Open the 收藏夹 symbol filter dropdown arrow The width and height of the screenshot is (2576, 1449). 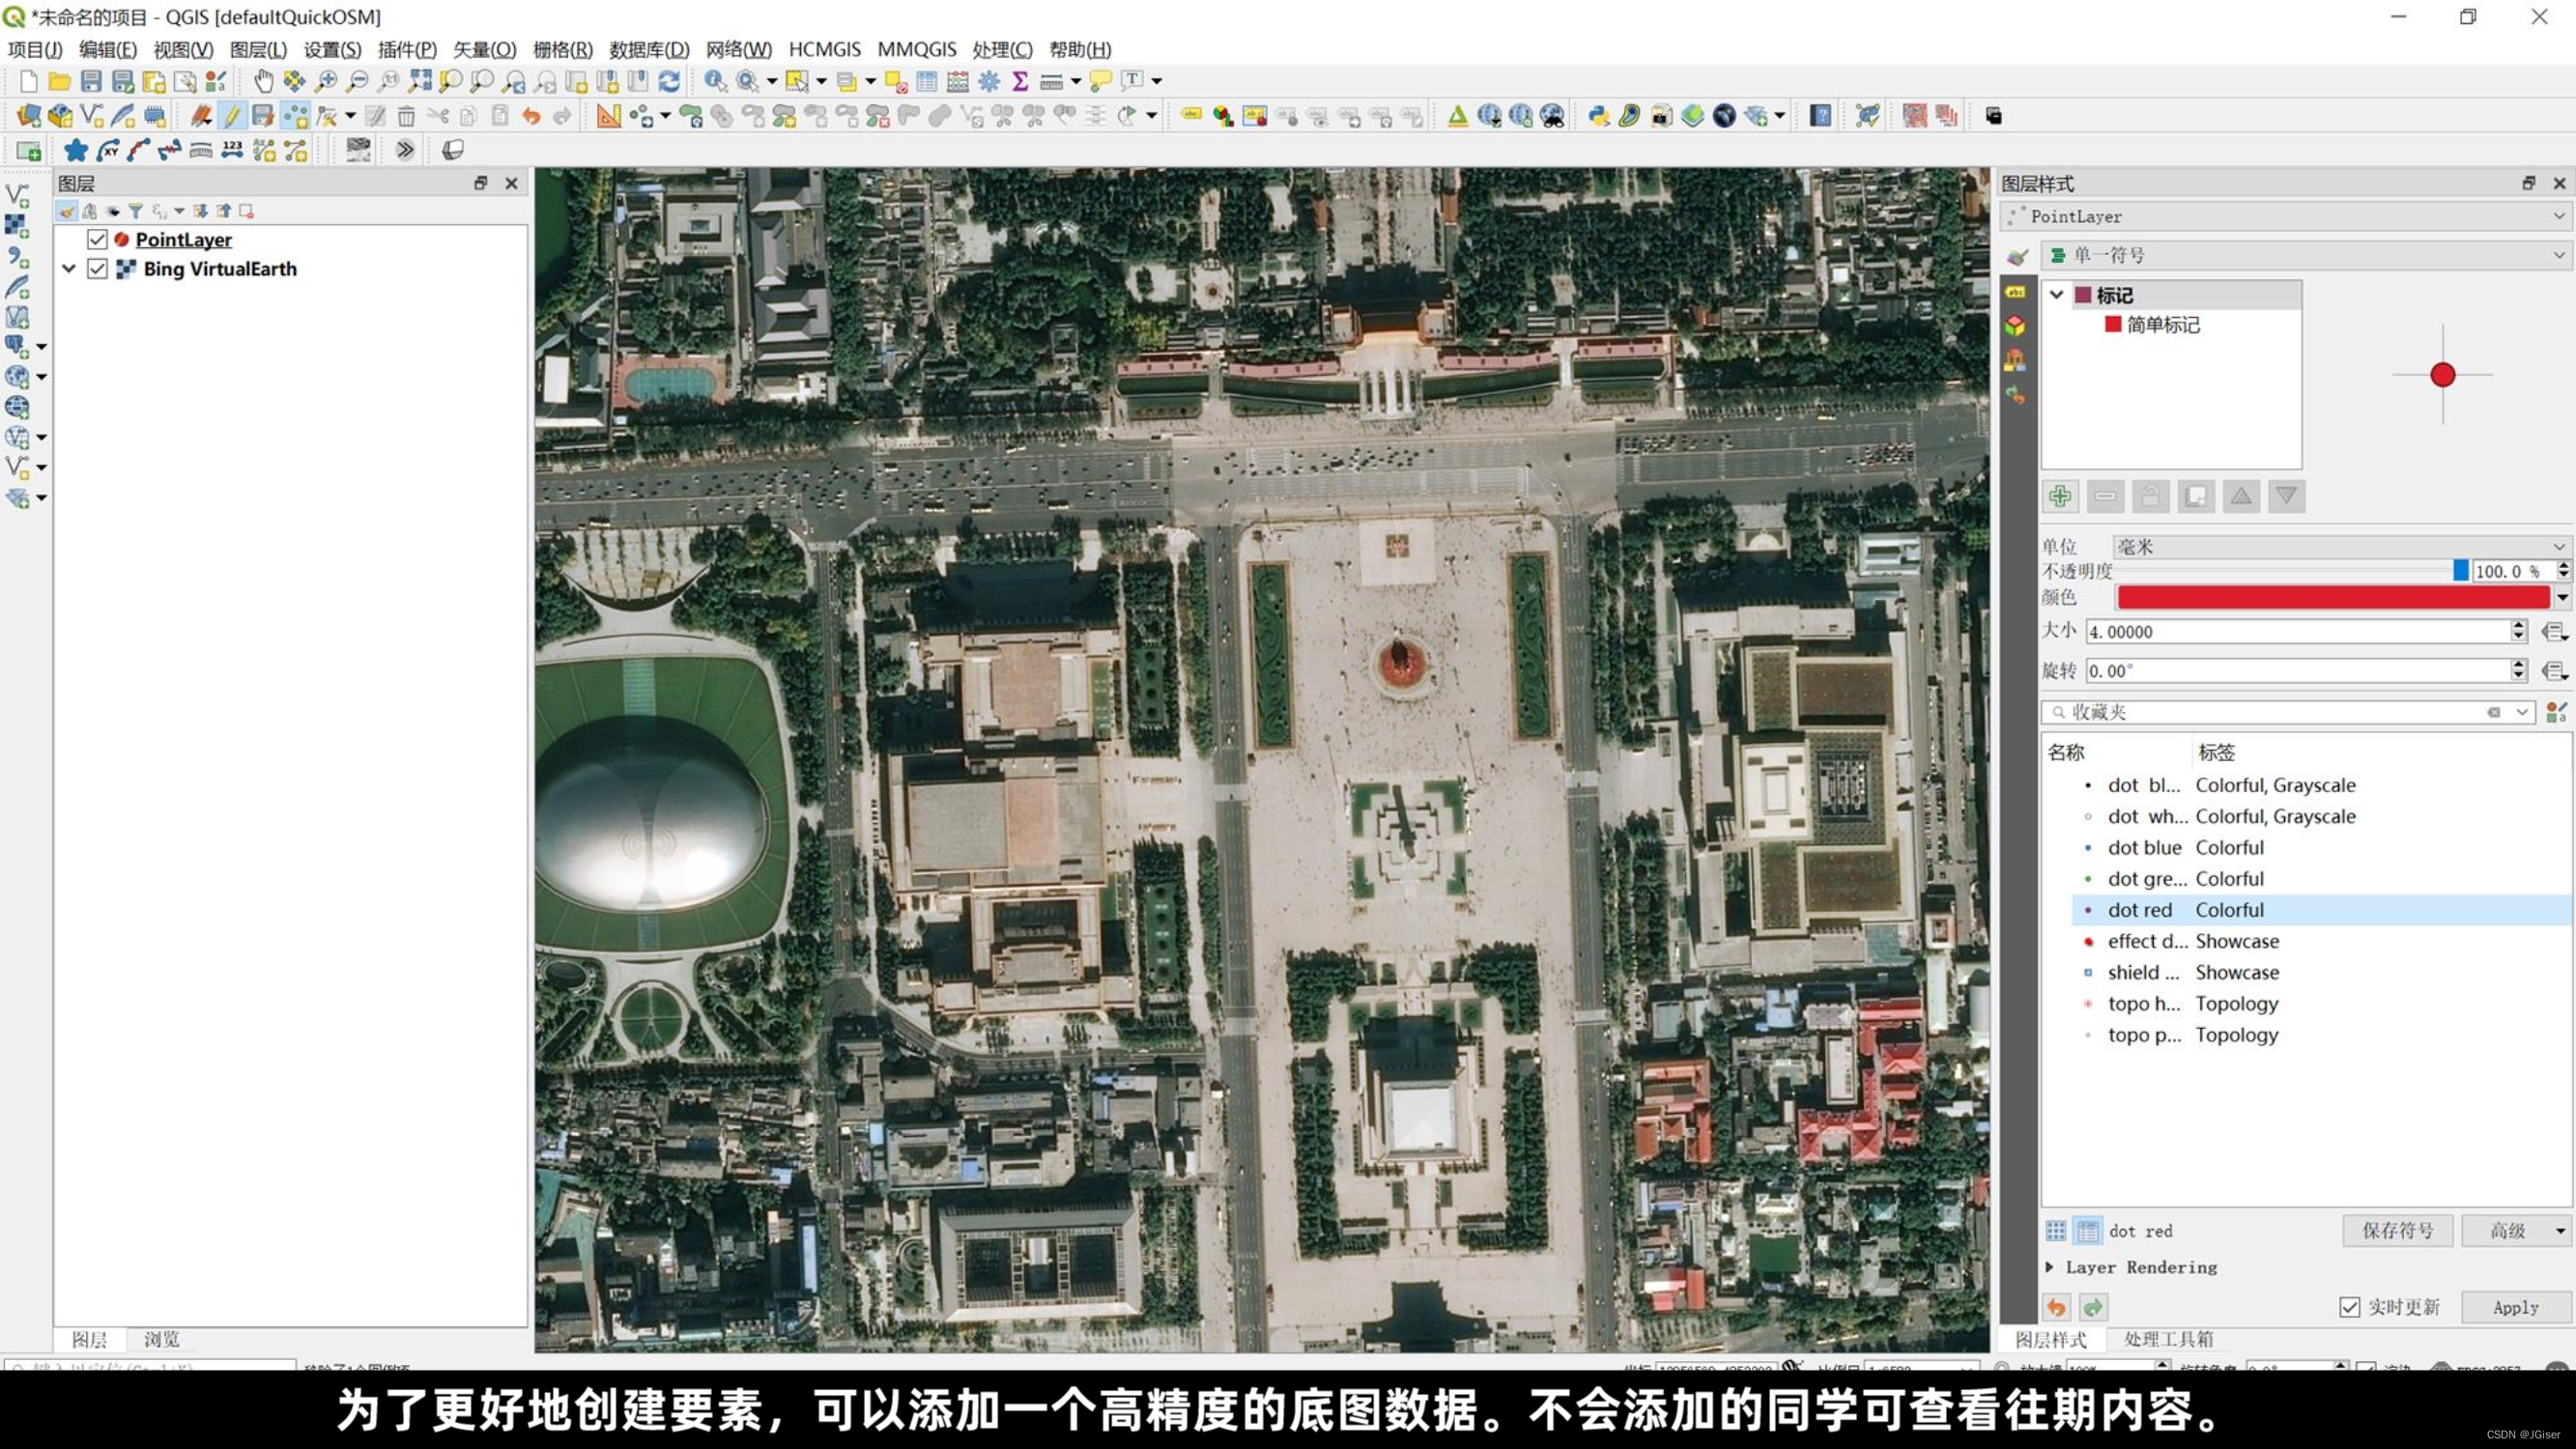point(2522,712)
